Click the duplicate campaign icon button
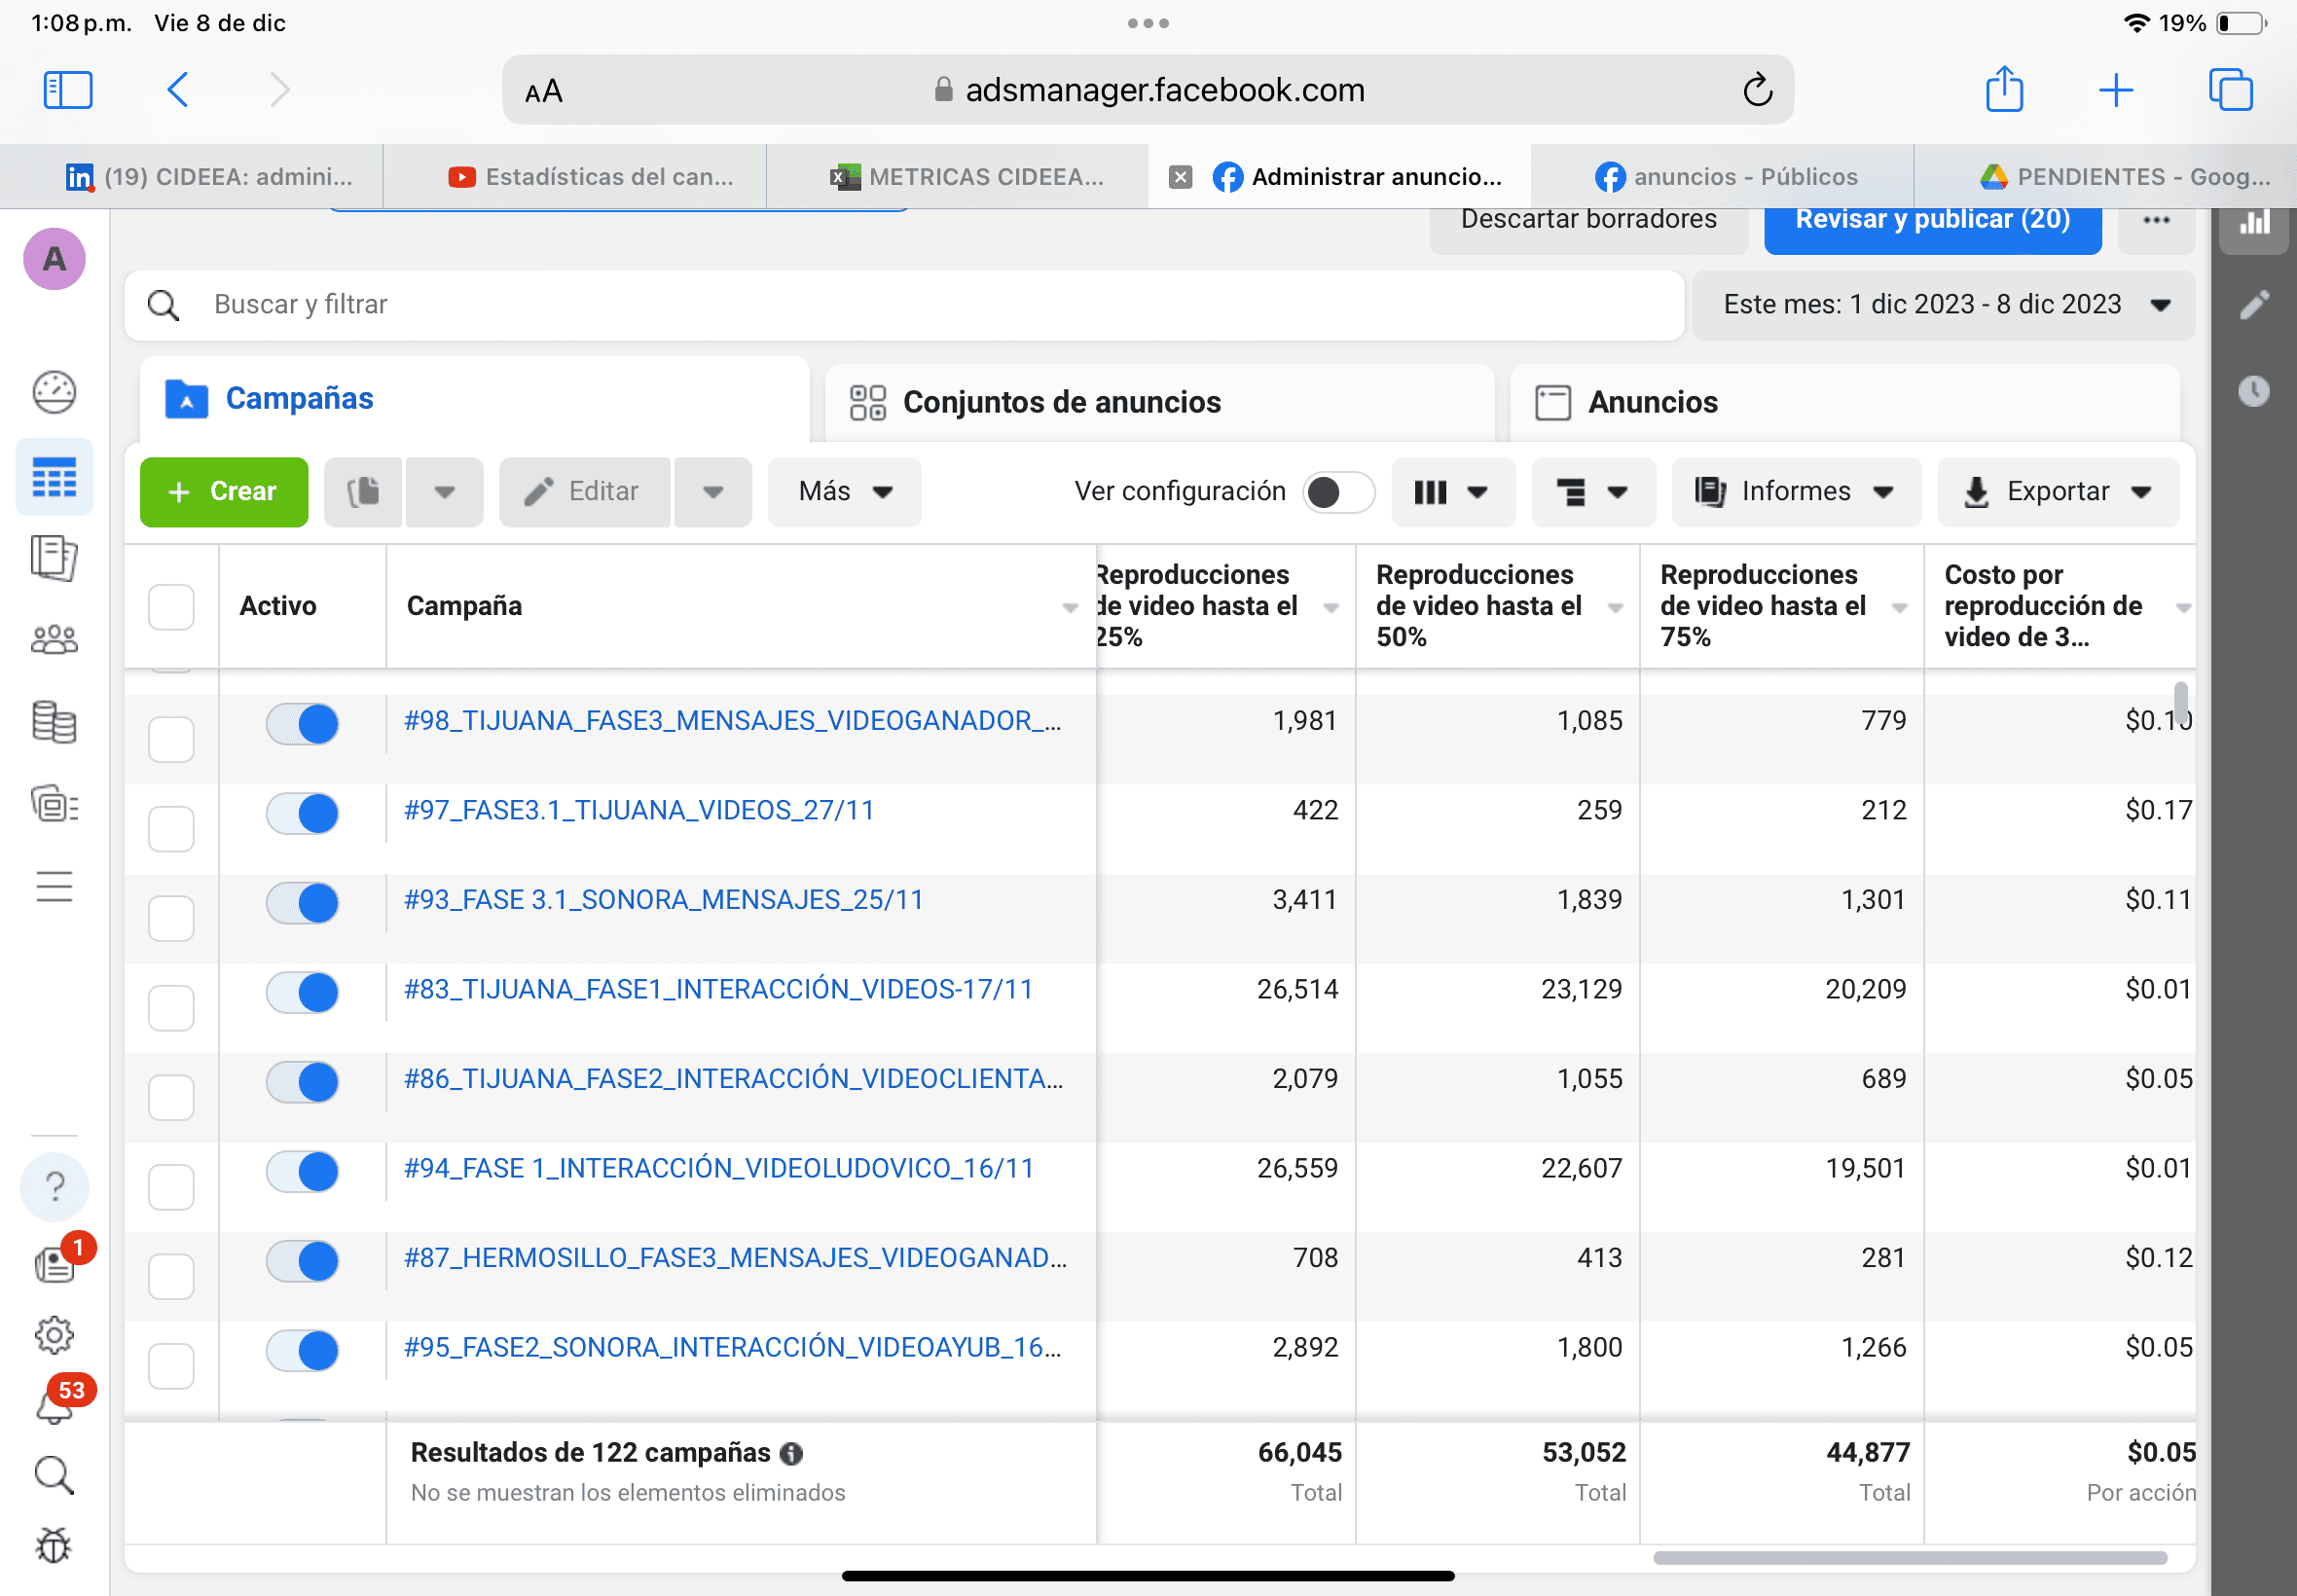 (363, 492)
